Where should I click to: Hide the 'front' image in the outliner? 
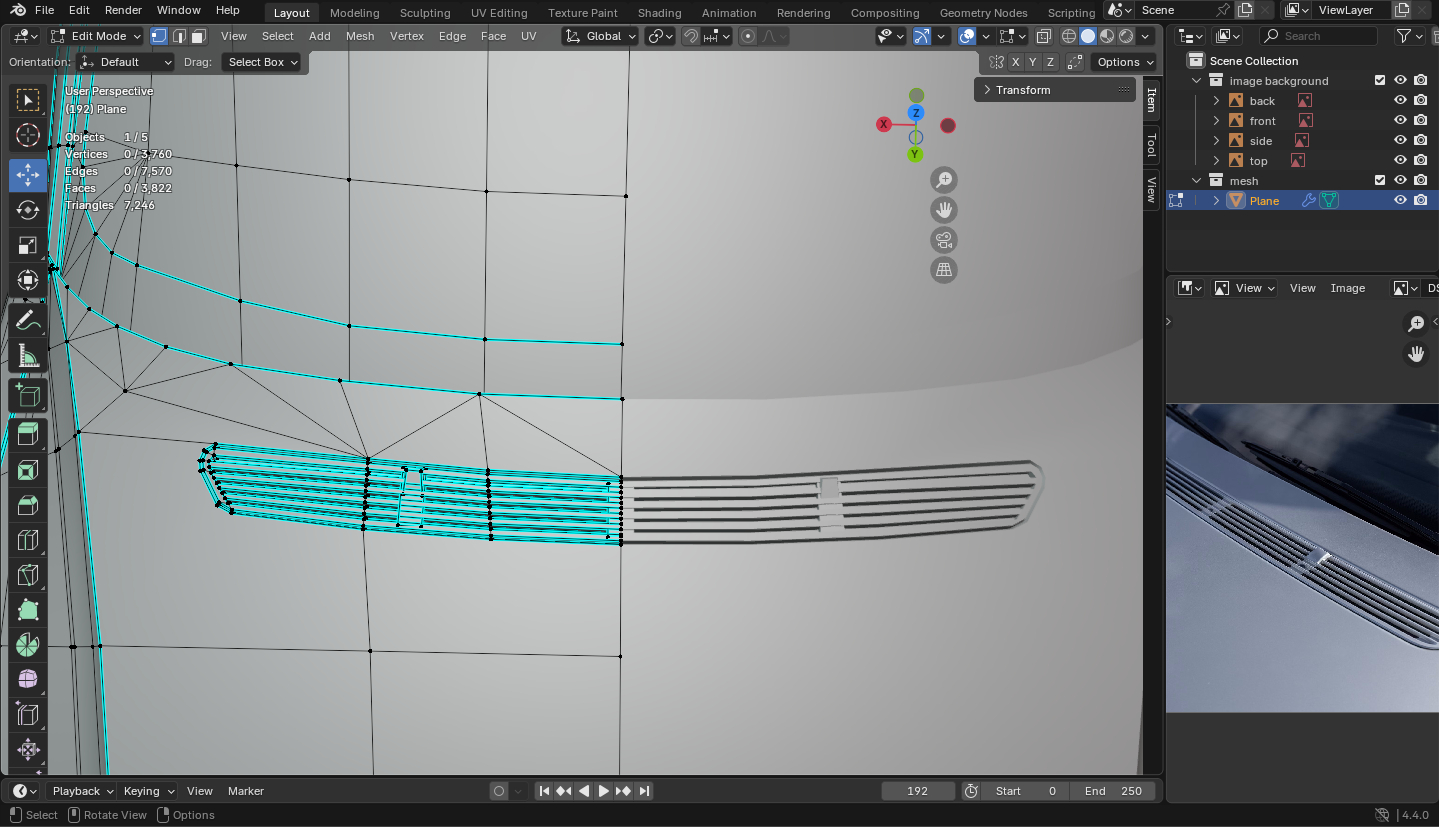tap(1400, 121)
